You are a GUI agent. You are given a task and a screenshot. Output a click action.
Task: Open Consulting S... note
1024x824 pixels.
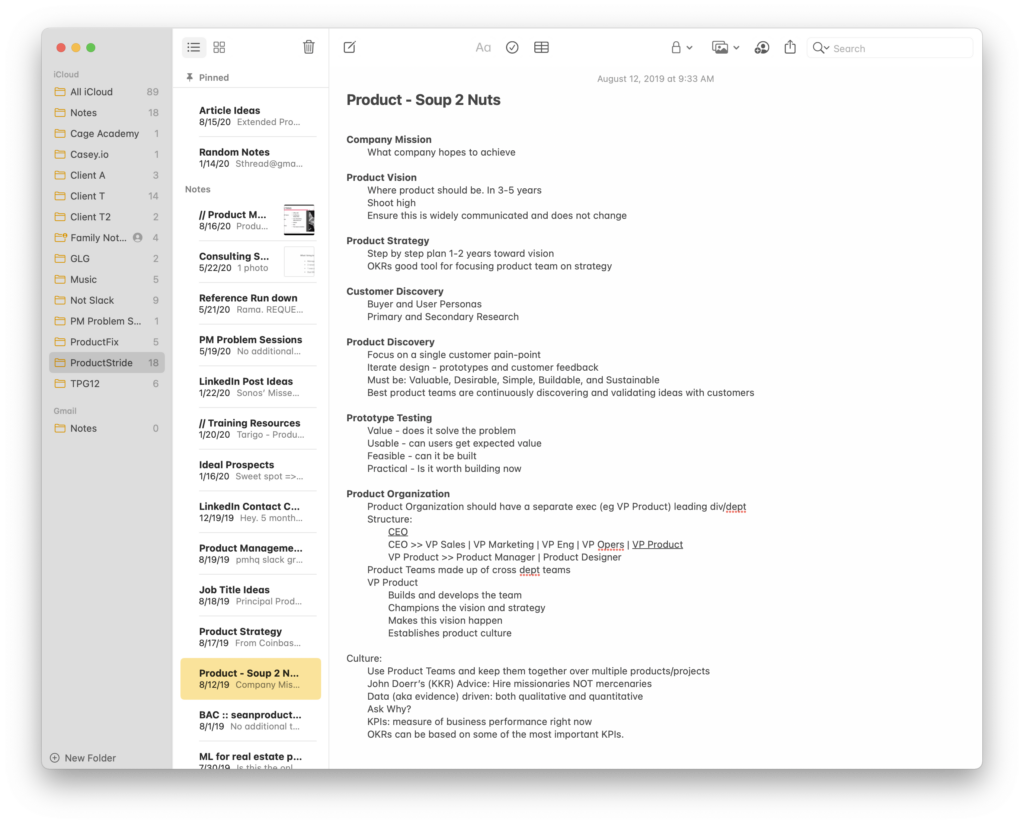tap(251, 262)
